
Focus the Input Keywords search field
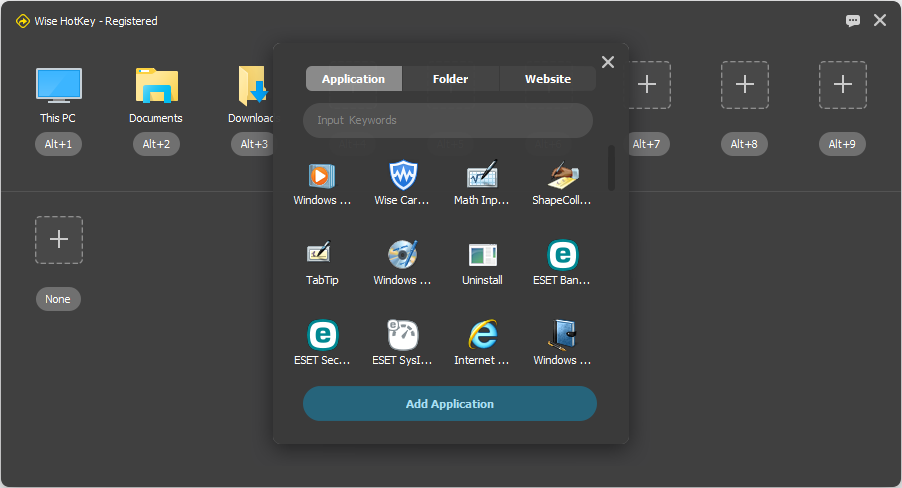[x=448, y=120]
